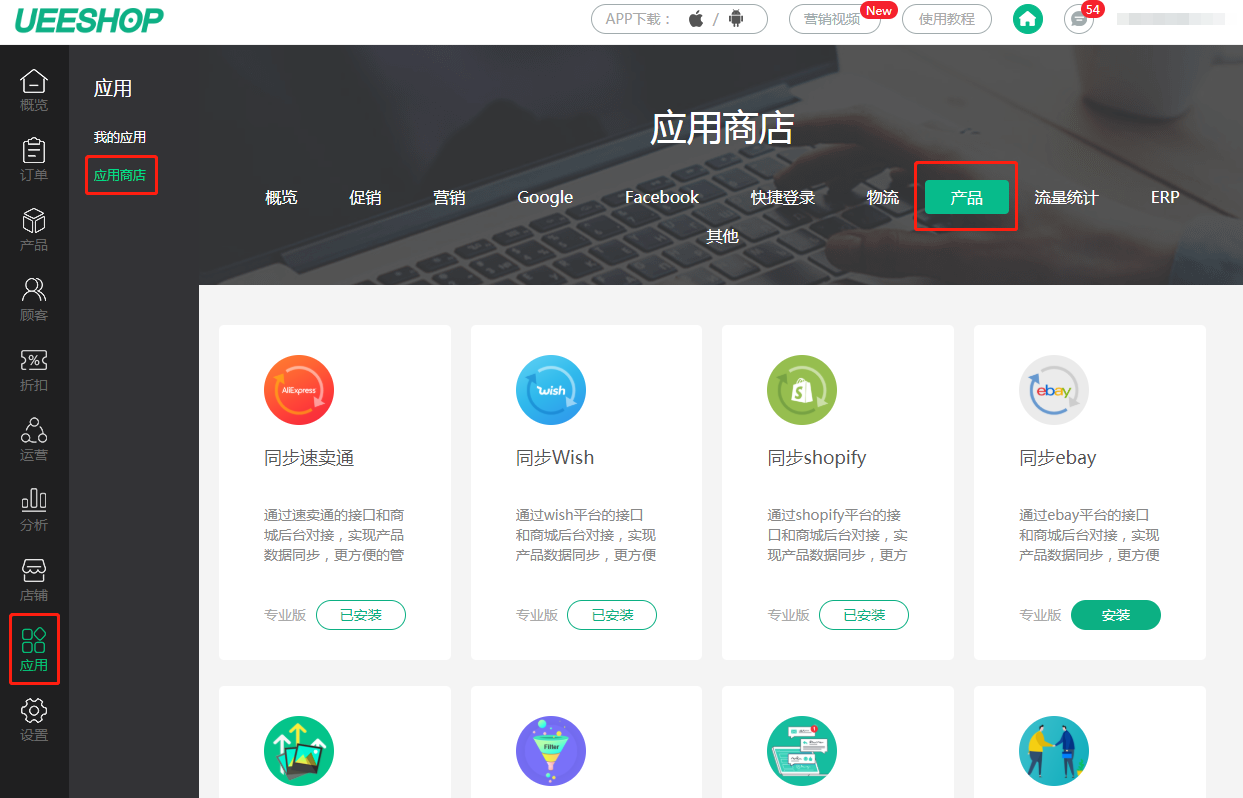Click the eBay sync app icon
Screen dimensions: 1243x798
pyautogui.click(x=1054, y=390)
